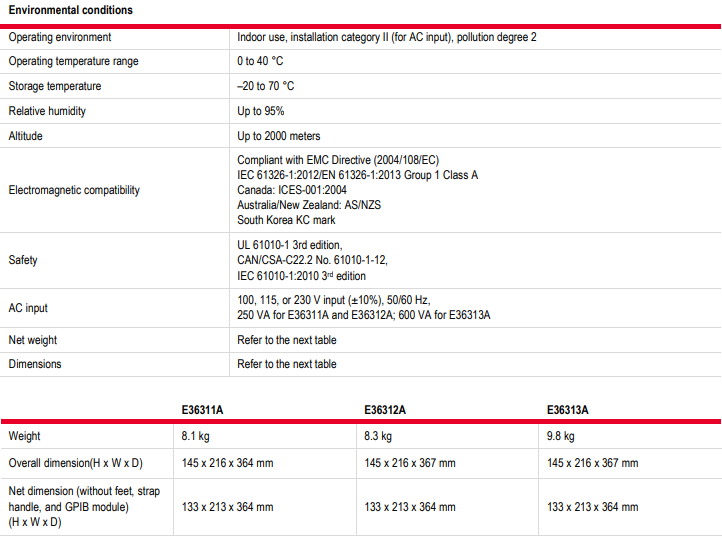Screen dimensions: 722x537
Task: Select the E36312A column header
Action: point(385,410)
